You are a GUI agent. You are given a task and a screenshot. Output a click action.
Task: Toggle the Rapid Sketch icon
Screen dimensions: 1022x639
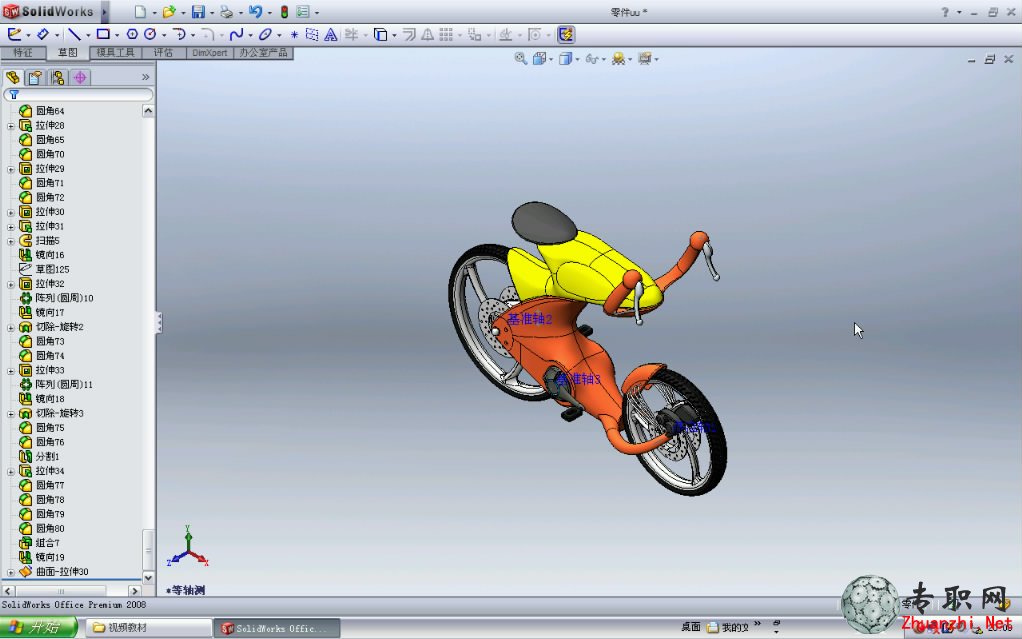566,34
